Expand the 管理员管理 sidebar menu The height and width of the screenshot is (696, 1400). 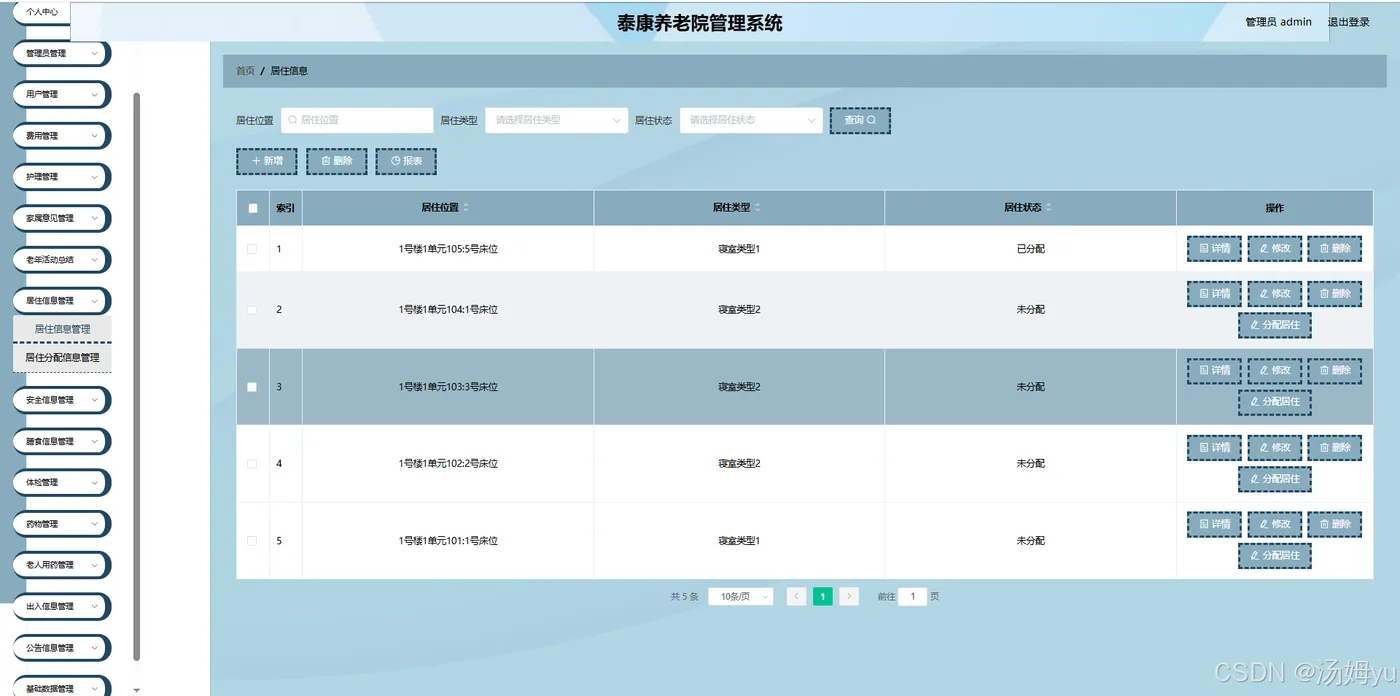click(x=61, y=53)
